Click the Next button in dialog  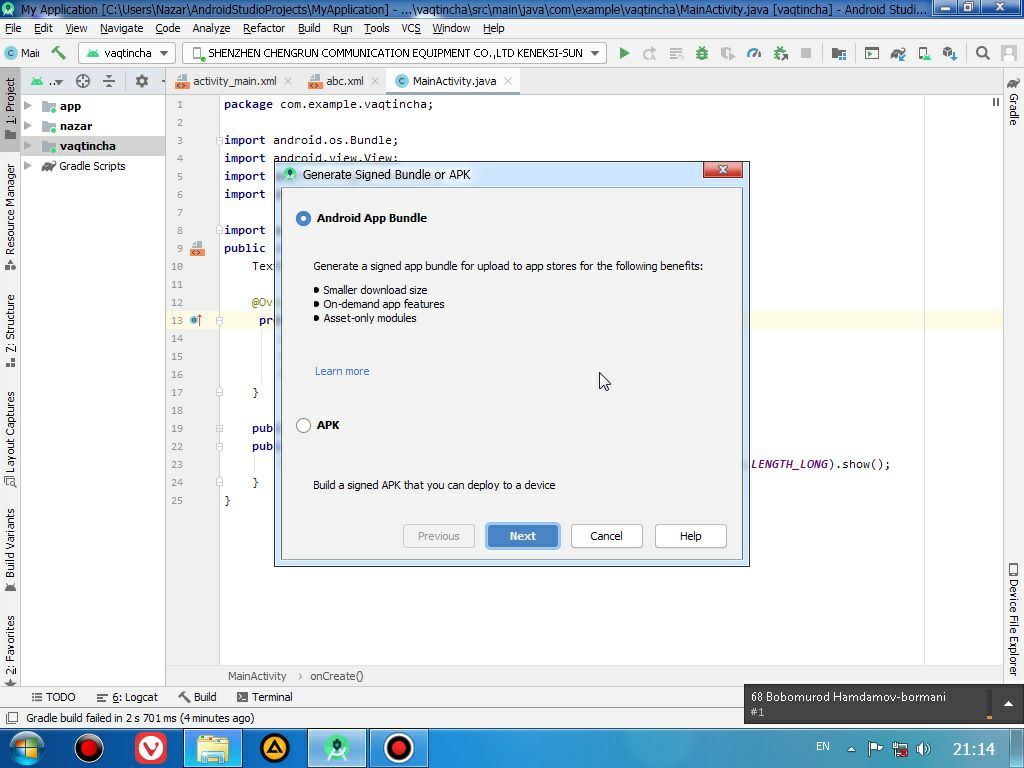(x=522, y=536)
